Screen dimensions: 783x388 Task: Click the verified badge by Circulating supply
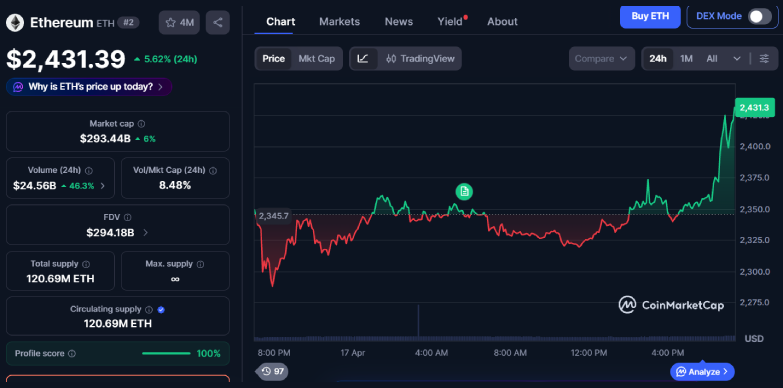161,310
